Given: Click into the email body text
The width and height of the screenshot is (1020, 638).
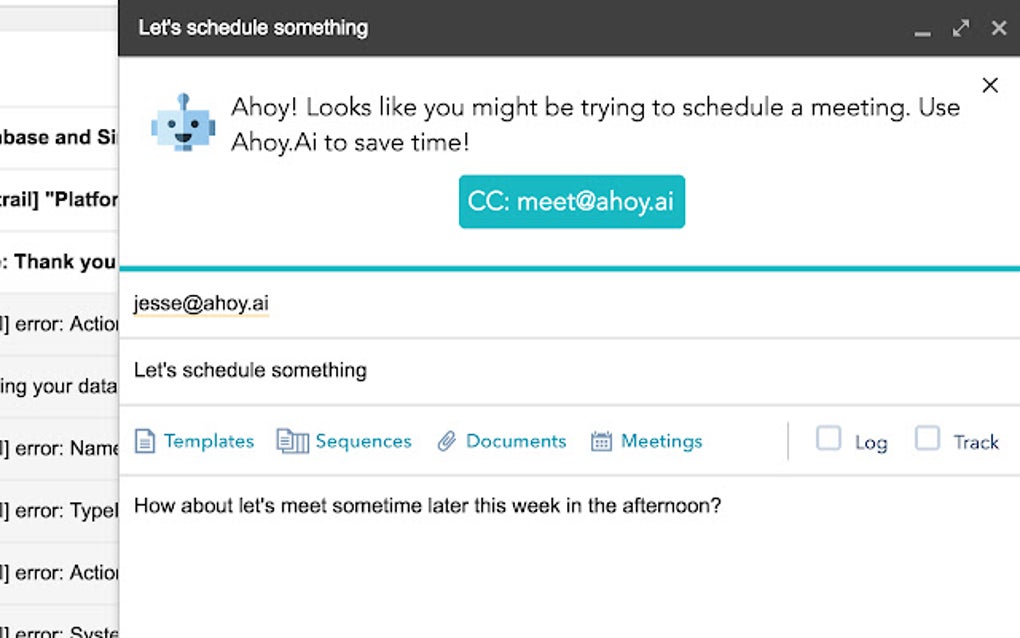Looking at the screenshot, I should 427,506.
